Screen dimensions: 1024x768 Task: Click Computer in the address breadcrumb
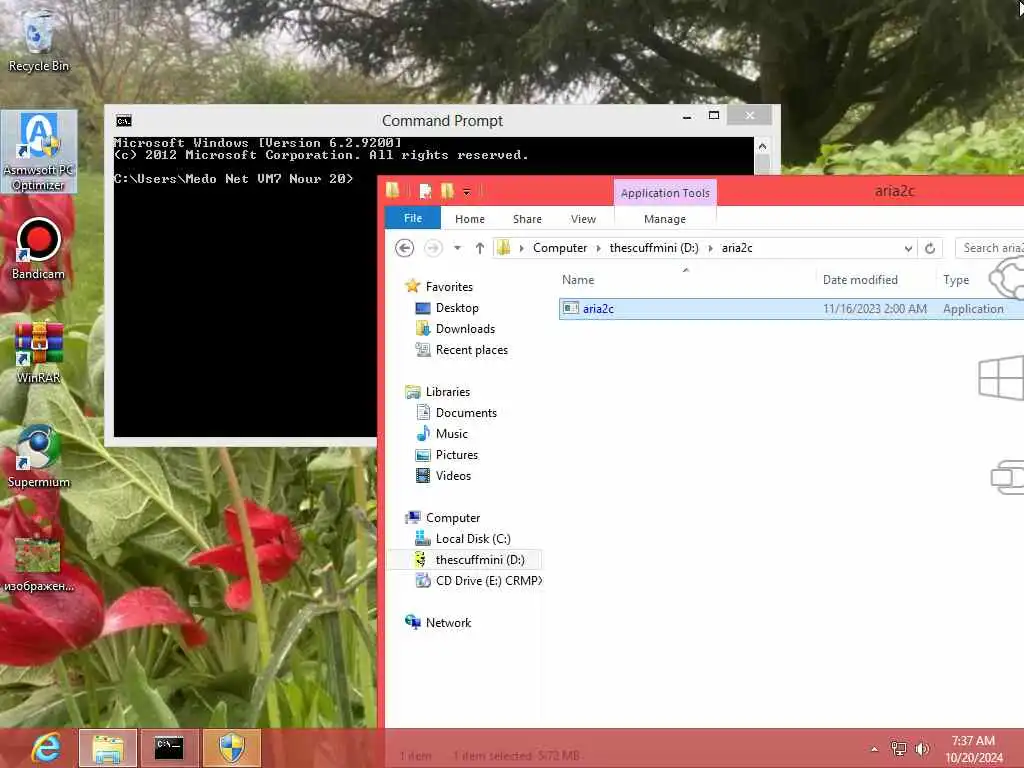point(560,248)
